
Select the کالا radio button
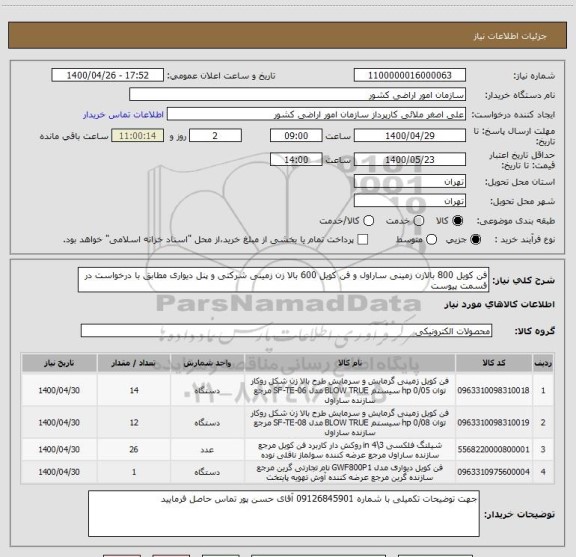point(458,220)
